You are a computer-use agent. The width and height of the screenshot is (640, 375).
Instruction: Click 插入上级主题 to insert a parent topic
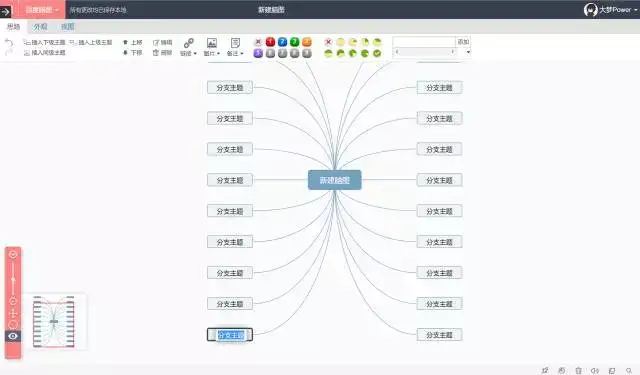click(x=91, y=42)
